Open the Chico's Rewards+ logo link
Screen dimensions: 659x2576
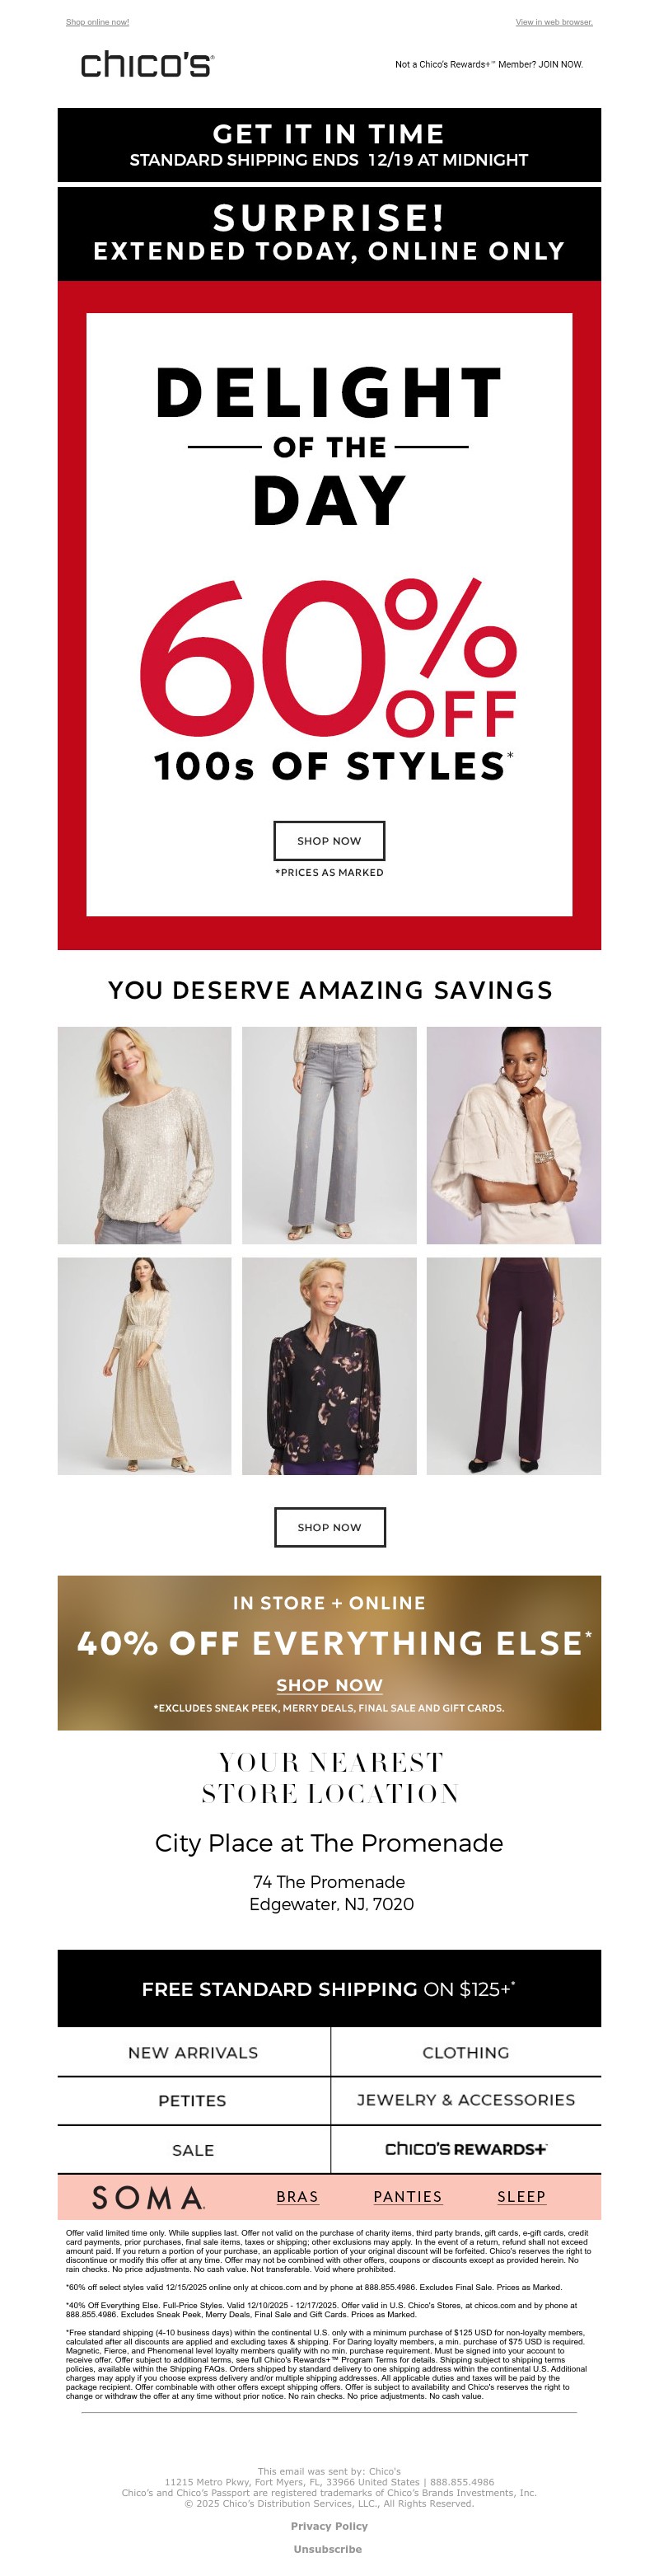pyautogui.click(x=466, y=2149)
